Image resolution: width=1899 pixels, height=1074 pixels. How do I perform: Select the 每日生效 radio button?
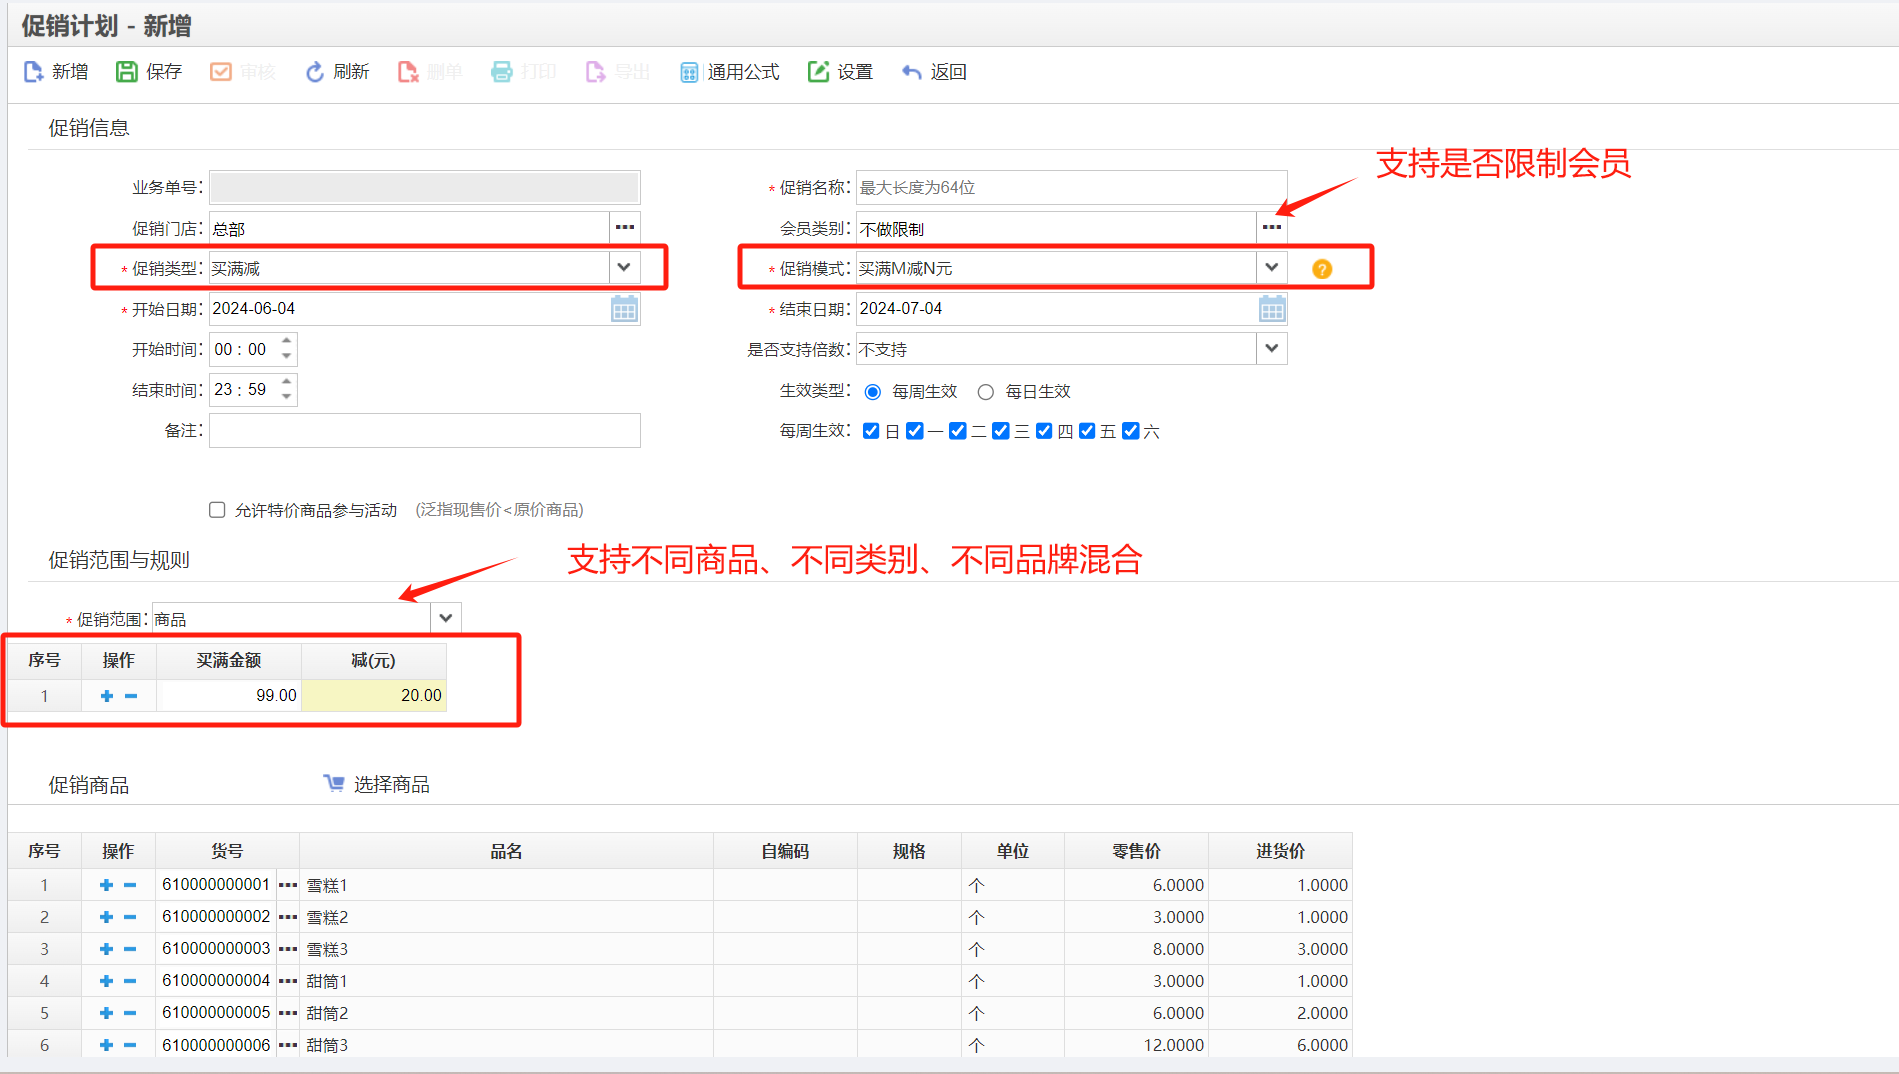click(986, 391)
